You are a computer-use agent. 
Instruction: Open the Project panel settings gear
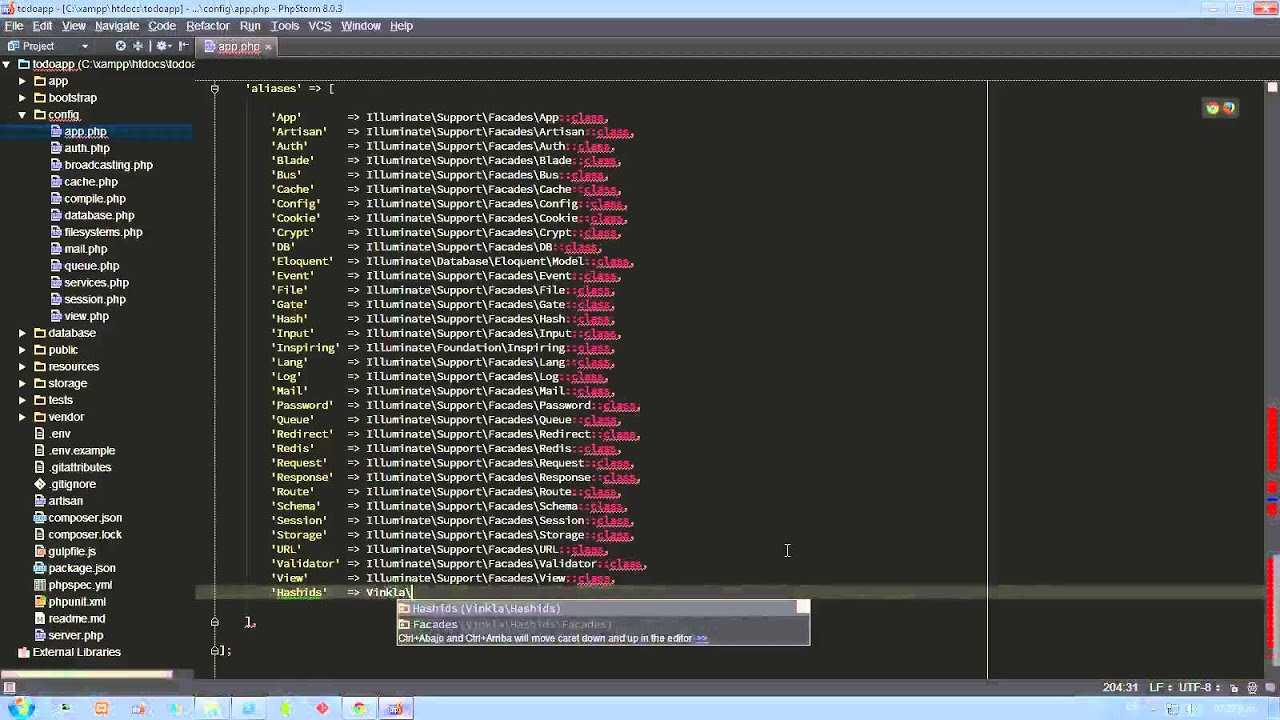tap(163, 46)
